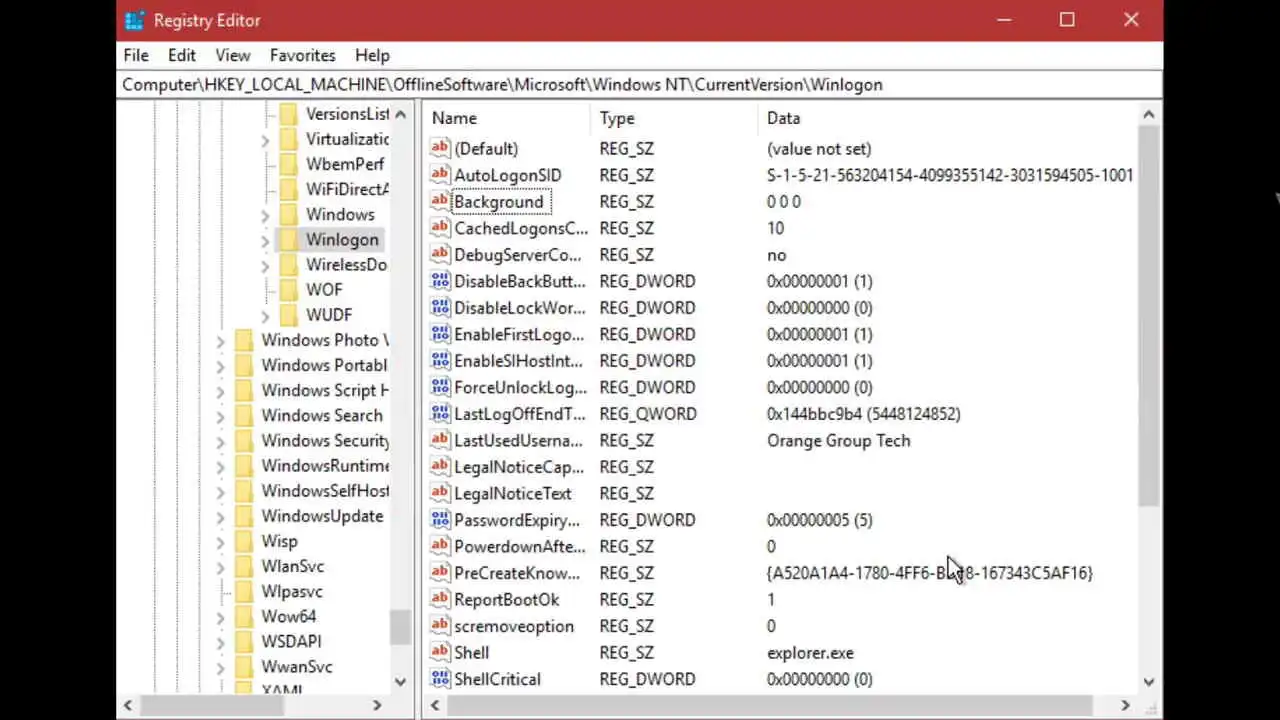Click the DWORD icon beside DisableBackButt...
The width and height of the screenshot is (1280, 720).
point(440,281)
